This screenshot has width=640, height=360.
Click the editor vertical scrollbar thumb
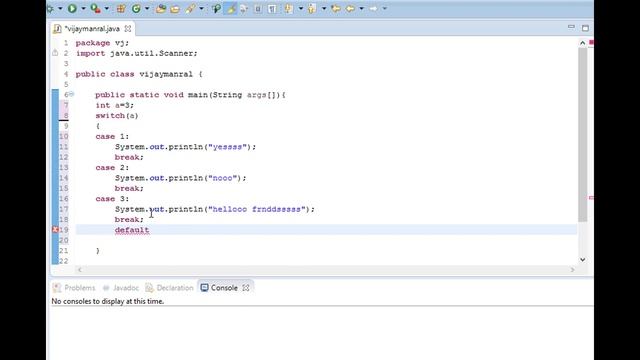click(x=582, y=135)
